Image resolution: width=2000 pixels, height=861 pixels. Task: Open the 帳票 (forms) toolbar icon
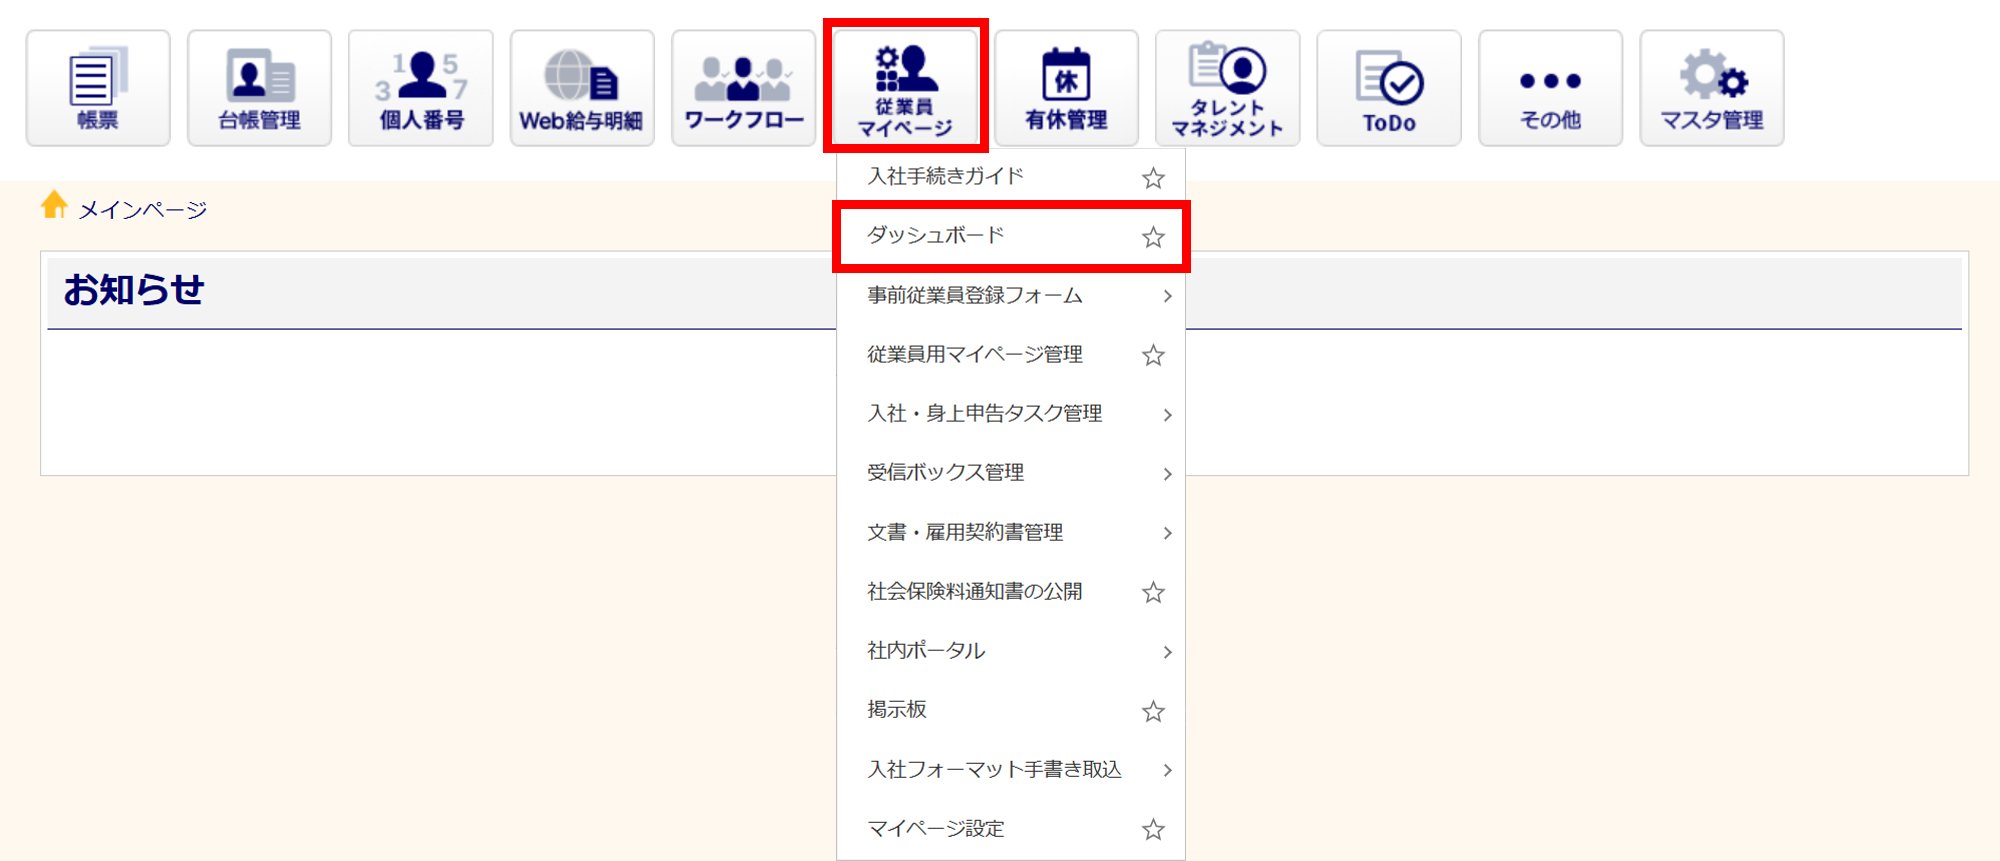pos(98,88)
